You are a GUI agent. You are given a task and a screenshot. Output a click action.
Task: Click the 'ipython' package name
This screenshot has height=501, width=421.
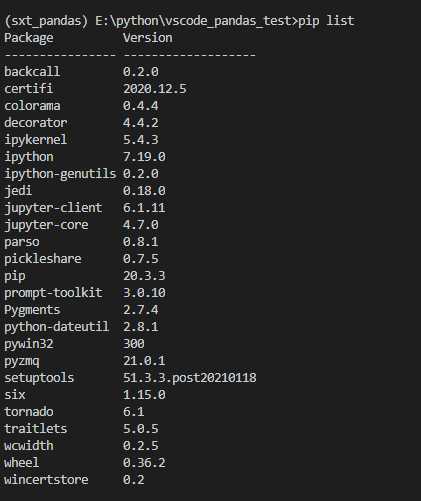(29, 157)
